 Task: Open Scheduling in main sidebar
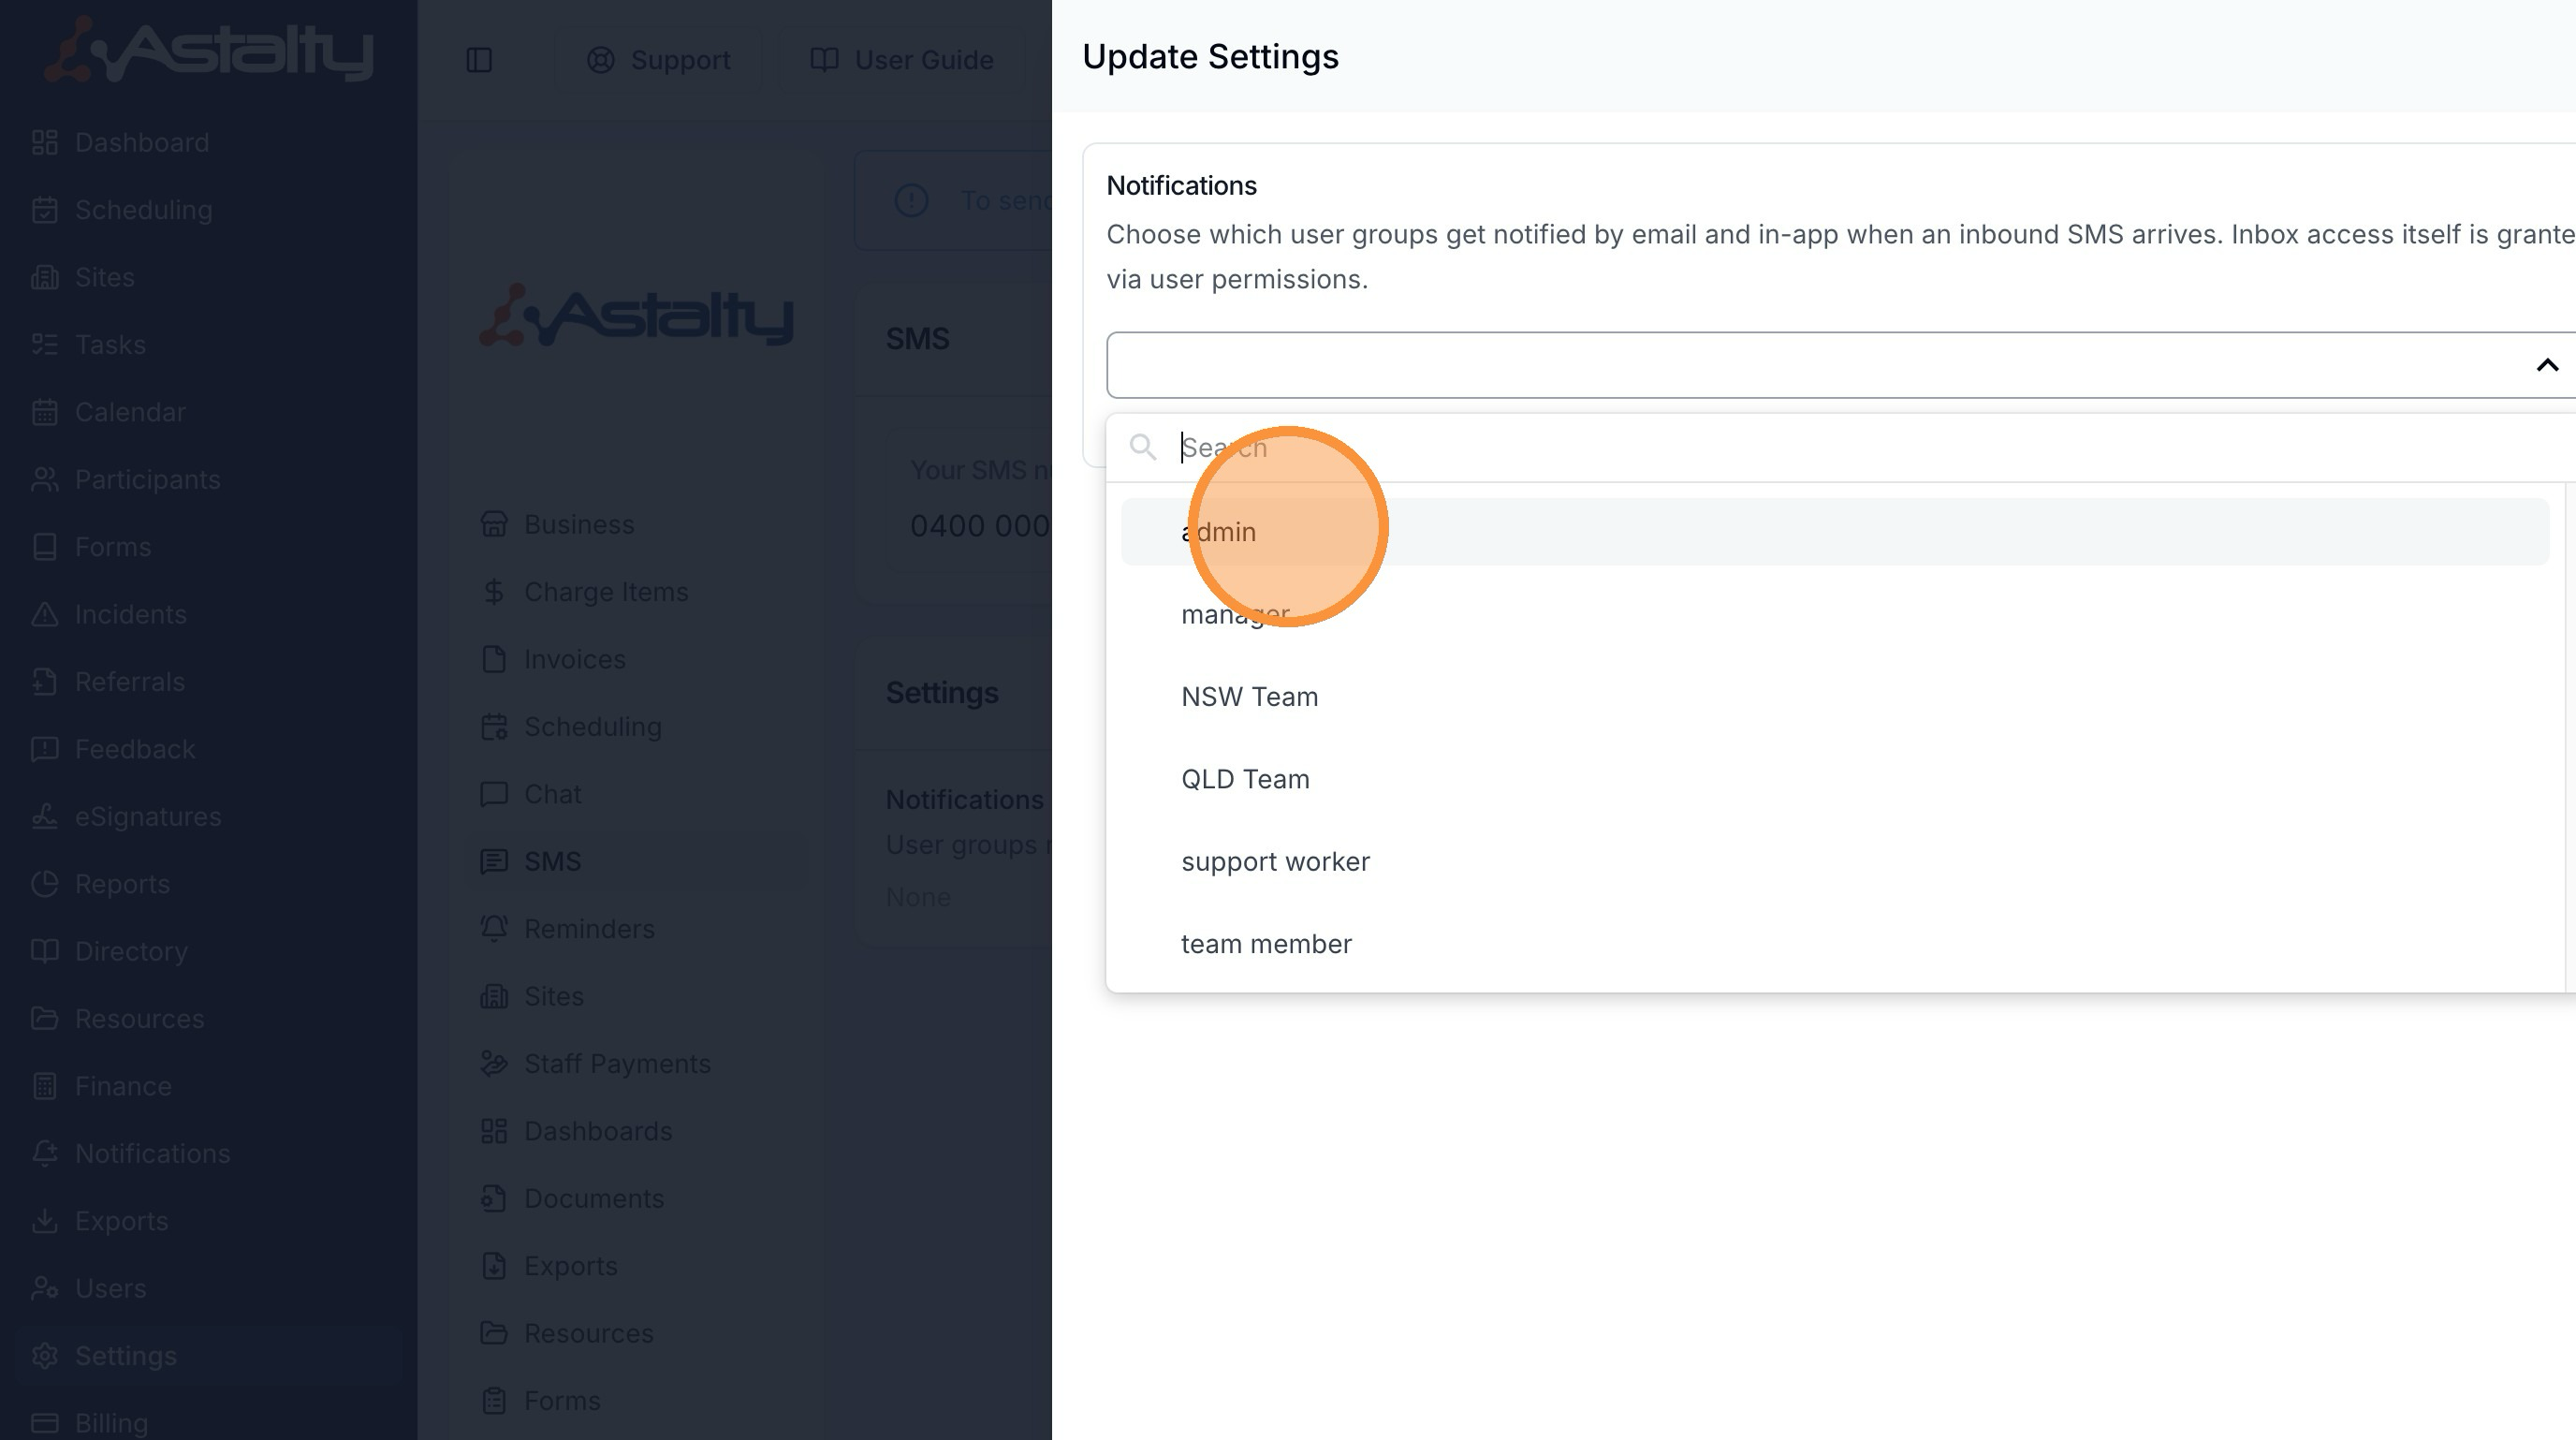click(x=208, y=210)
